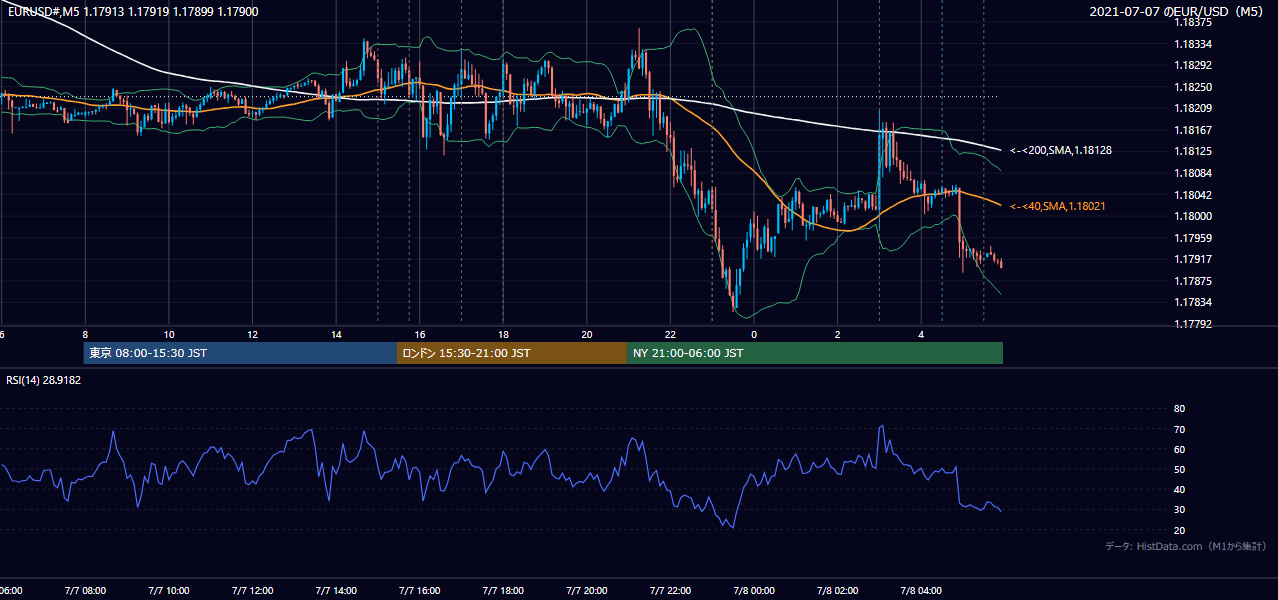Screen dimensions: 1278x600
Task: Click price level 1.17875 on the price axis
Action: pyautogui.click(x=1192, y=281)
